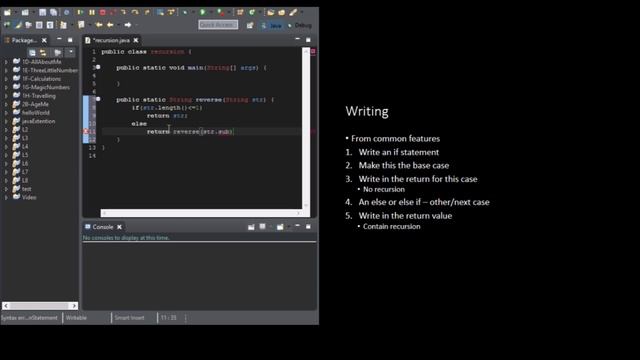Select the L4 project
This screenshot has height=360, width=640.
[24, 147]
